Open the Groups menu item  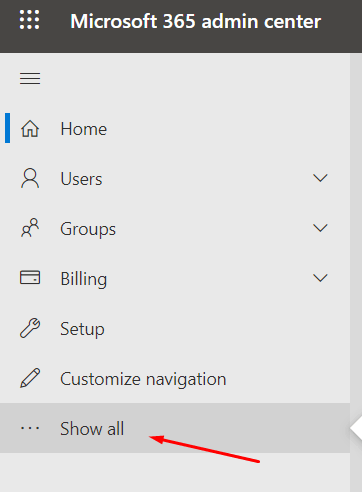coord(175,229)
